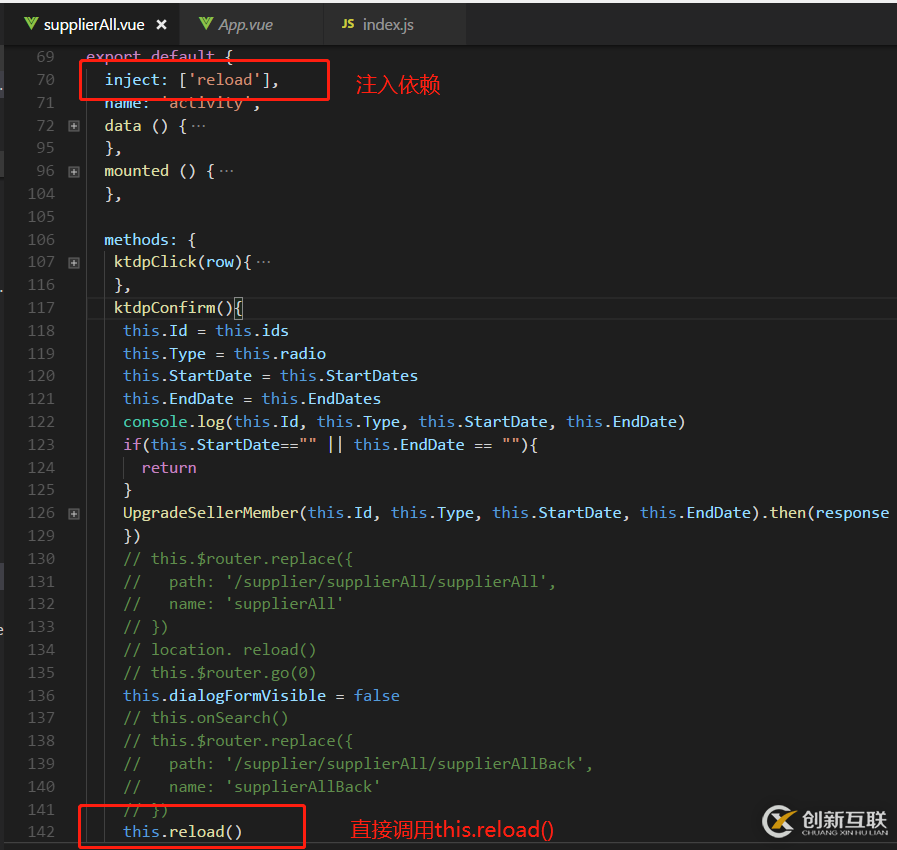The height and width of the screenshot is (850, 897).
Task: Click the JS icon on the index.js tab
Action: [x=348, y=24]
